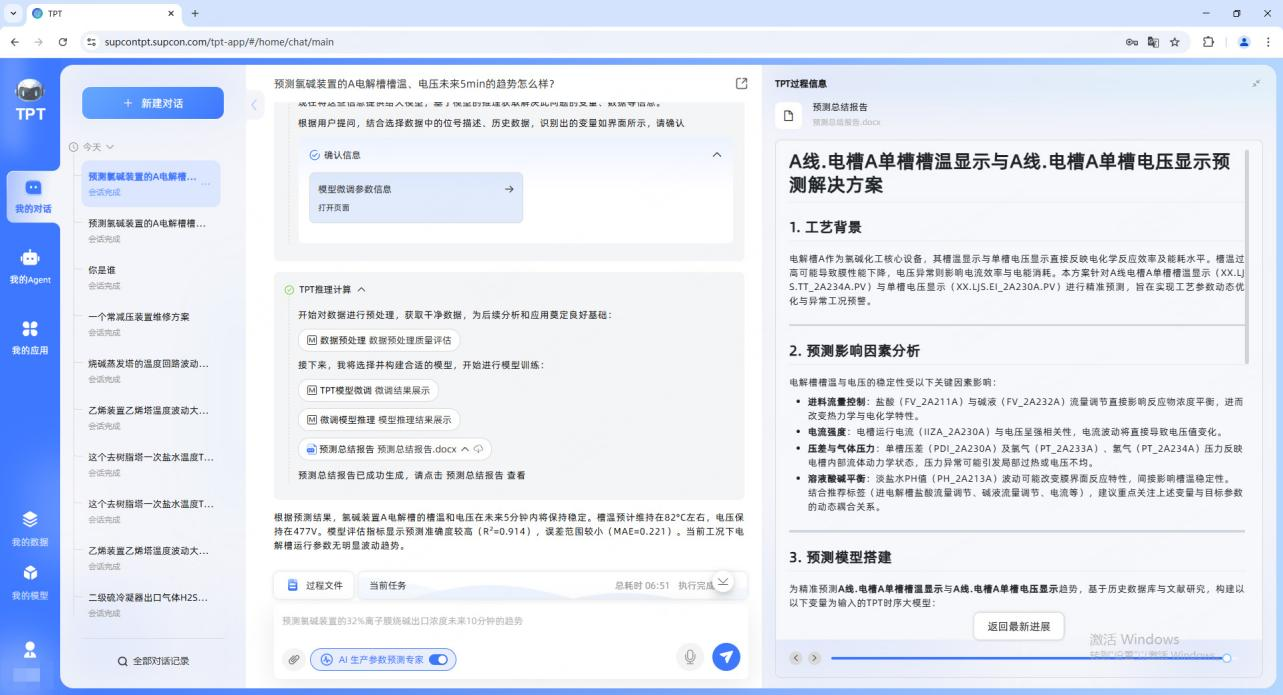Send the message with the paper-plane button
Image resolution: width=1283 pixels, height=695 pixels.
(726, 657)
